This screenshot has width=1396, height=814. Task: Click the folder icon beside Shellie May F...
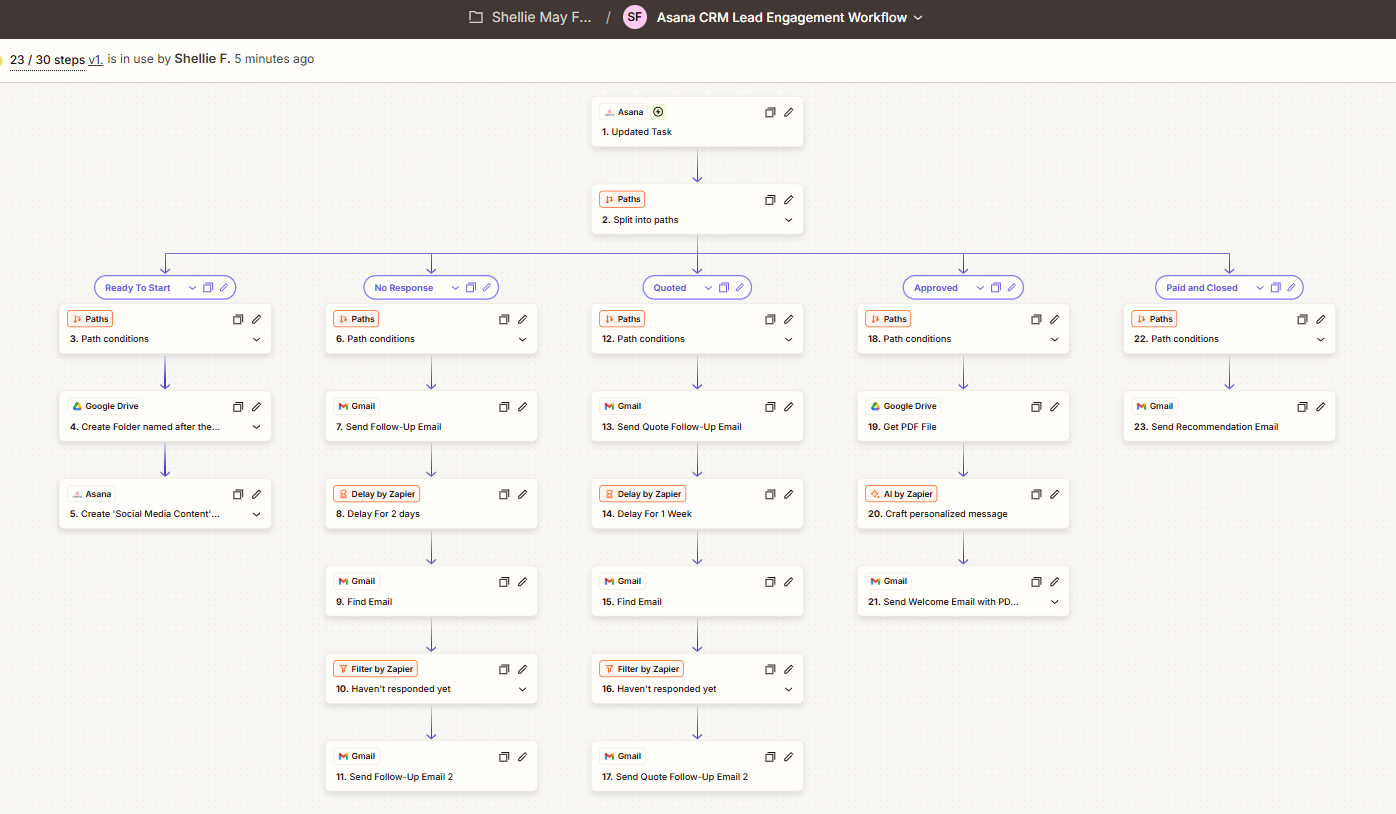(x=476, y=17)
